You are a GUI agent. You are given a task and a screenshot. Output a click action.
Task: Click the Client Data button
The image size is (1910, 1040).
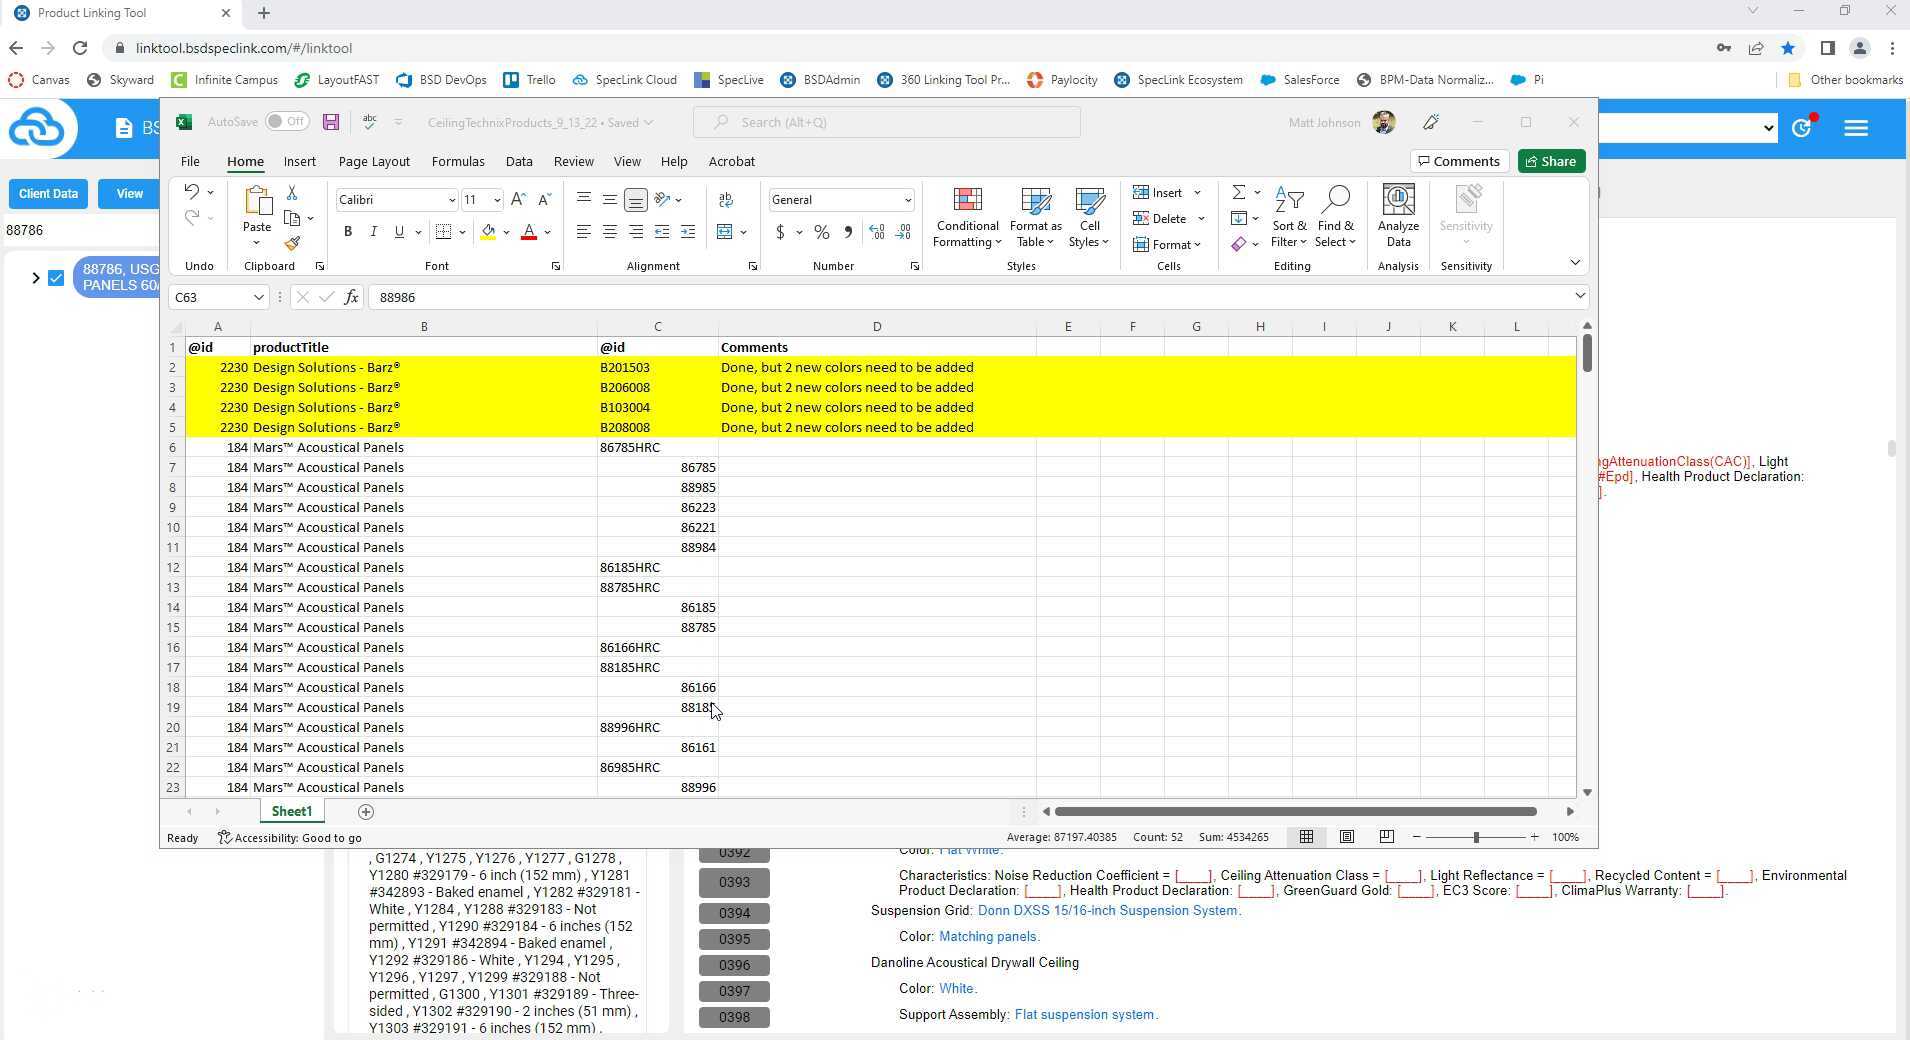(48, 194)
